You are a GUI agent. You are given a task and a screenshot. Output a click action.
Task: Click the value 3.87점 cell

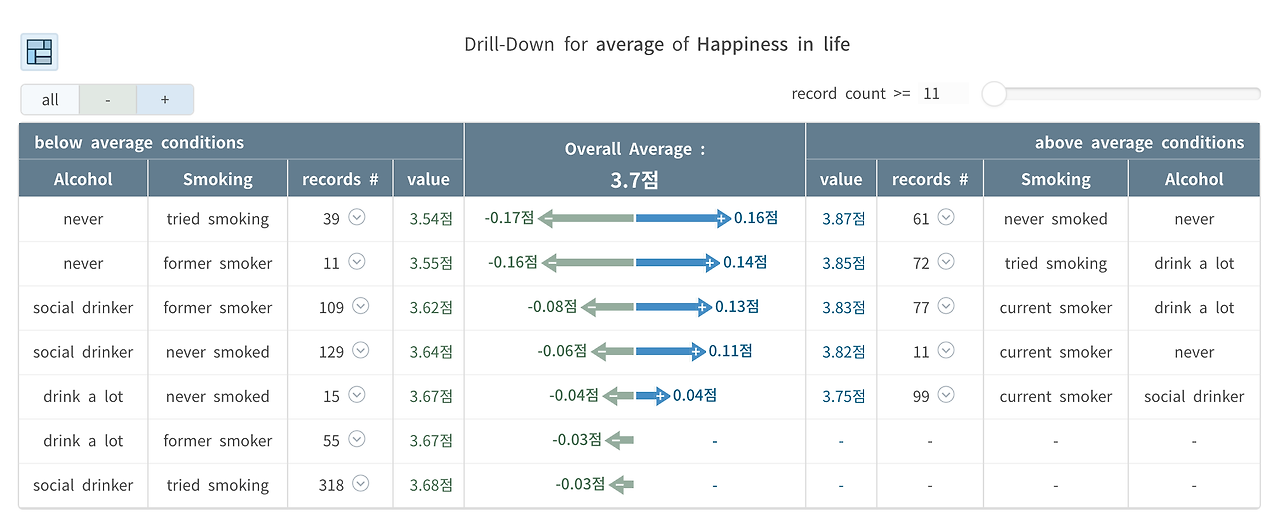point(843,219)
